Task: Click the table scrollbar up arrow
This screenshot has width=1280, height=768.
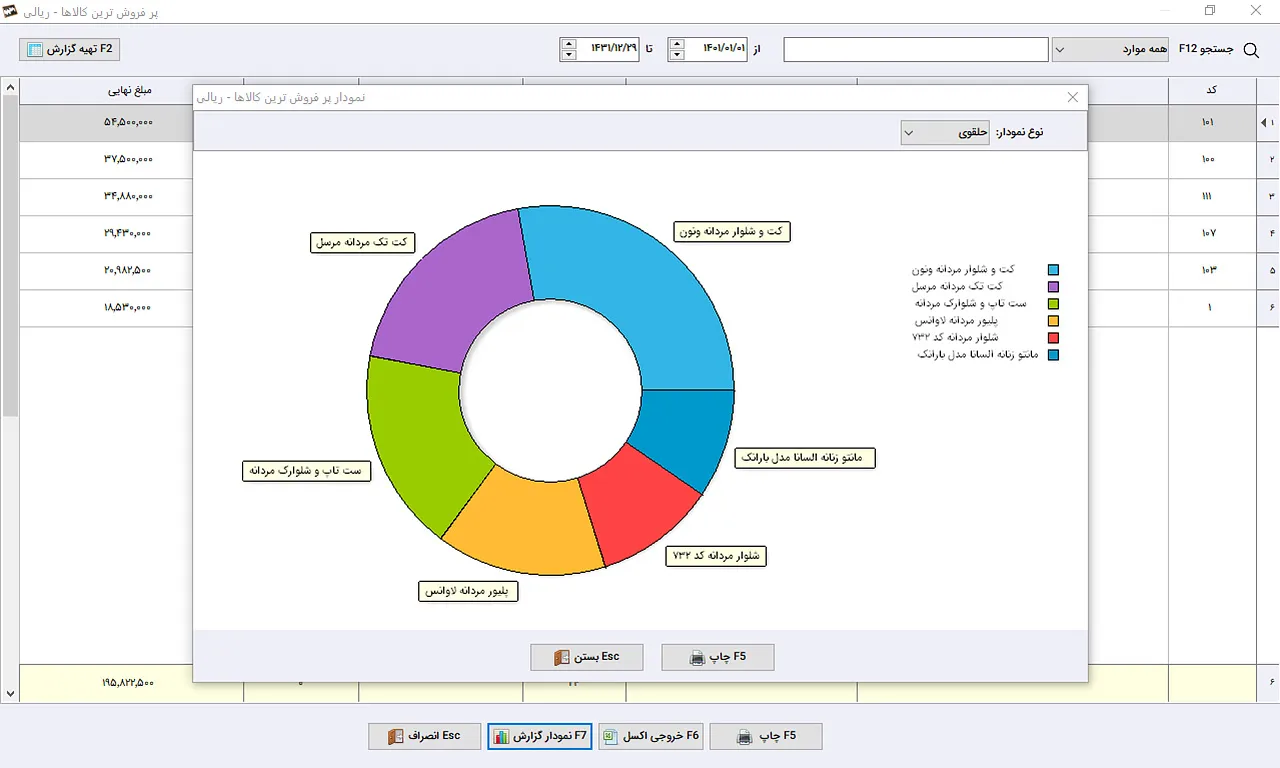Action: (10, 87)
